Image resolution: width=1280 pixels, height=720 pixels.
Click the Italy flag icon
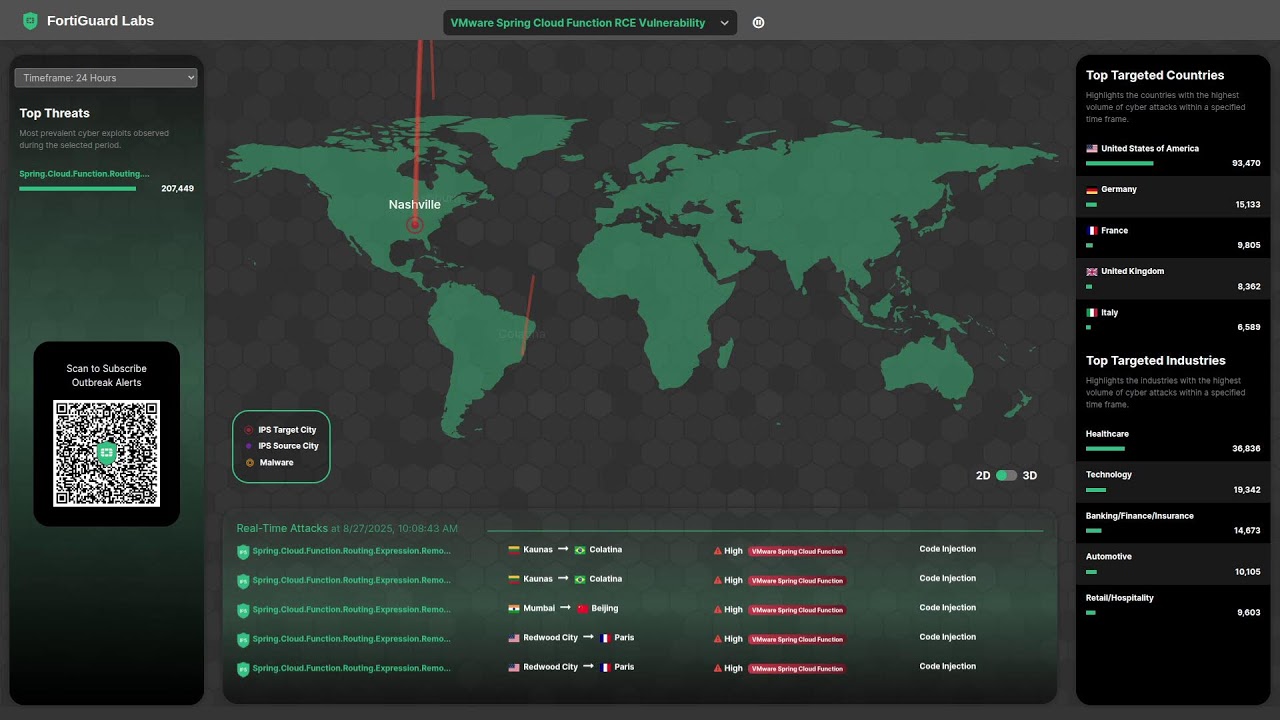(x=1092, y=313)
